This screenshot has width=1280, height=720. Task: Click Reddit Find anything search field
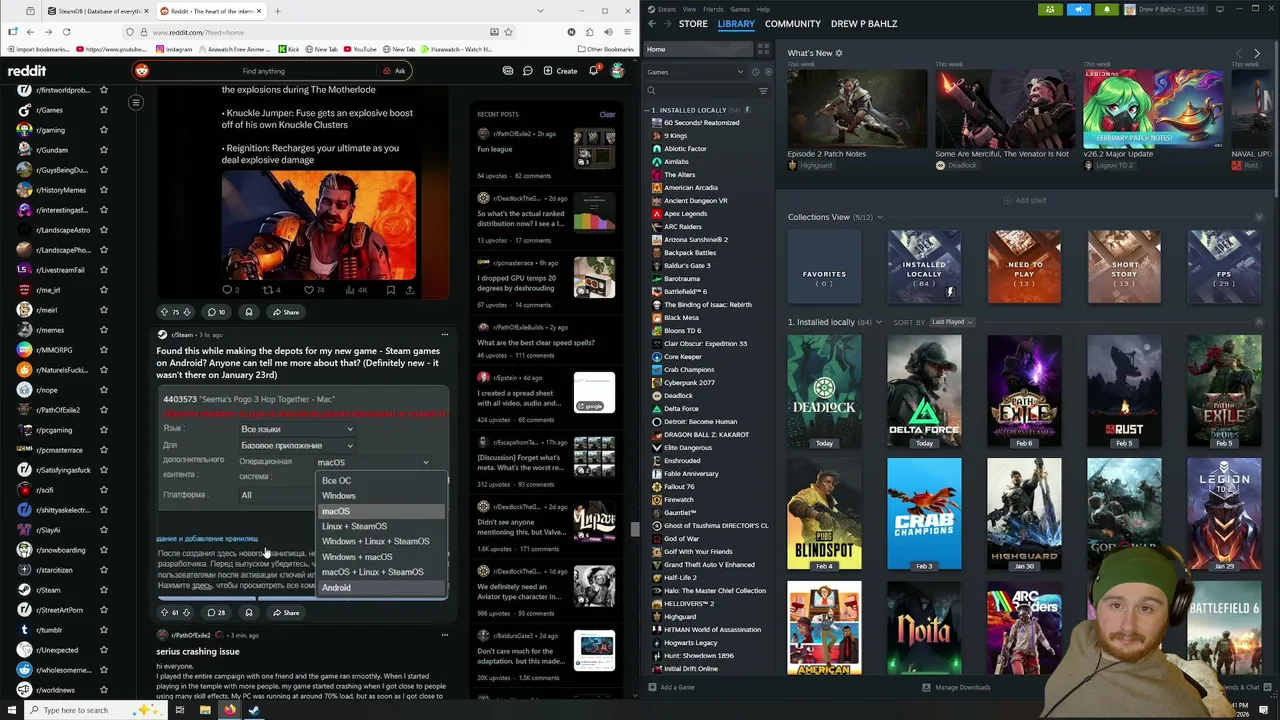[x=265, y=71]
